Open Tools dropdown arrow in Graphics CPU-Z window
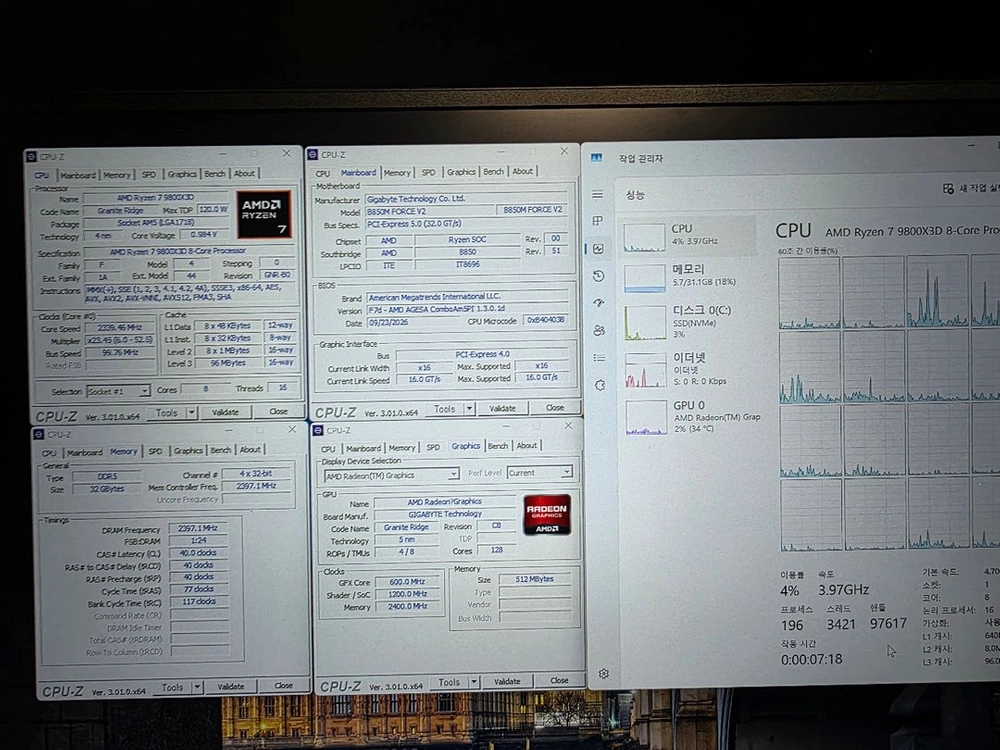The image size is (1000, 750). click(x=474, y=682)
